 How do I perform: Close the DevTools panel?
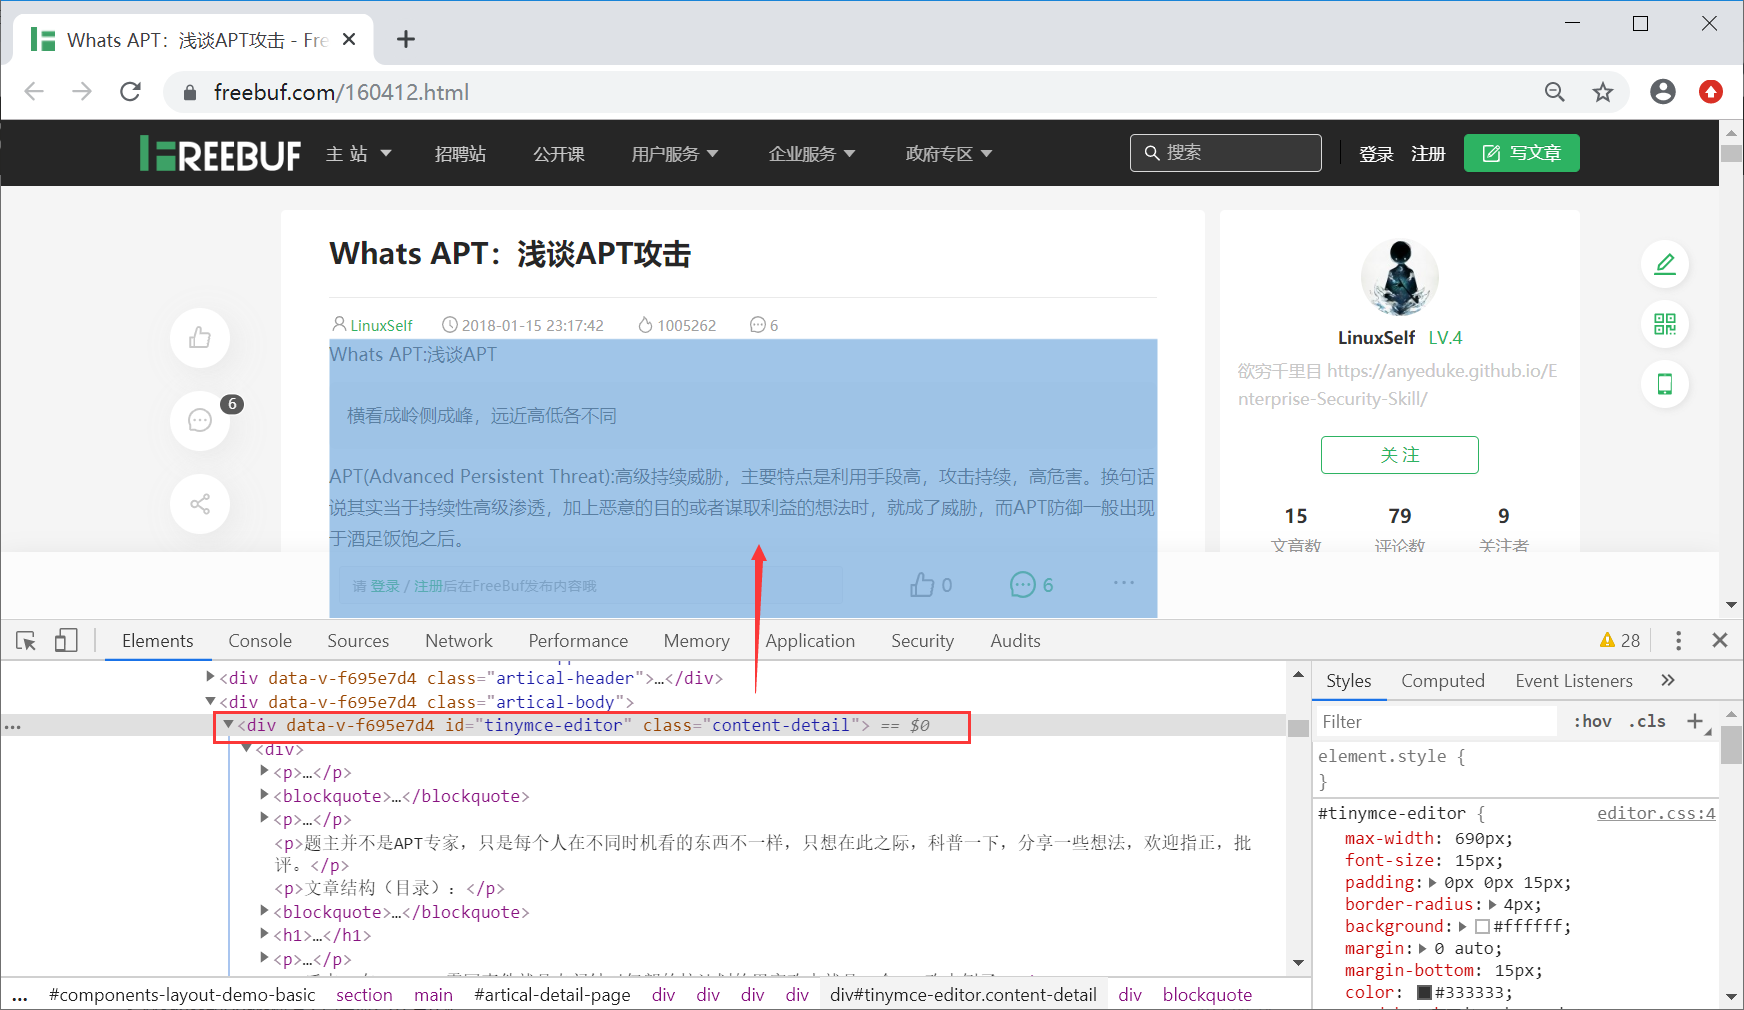(x=1720, y=641)
